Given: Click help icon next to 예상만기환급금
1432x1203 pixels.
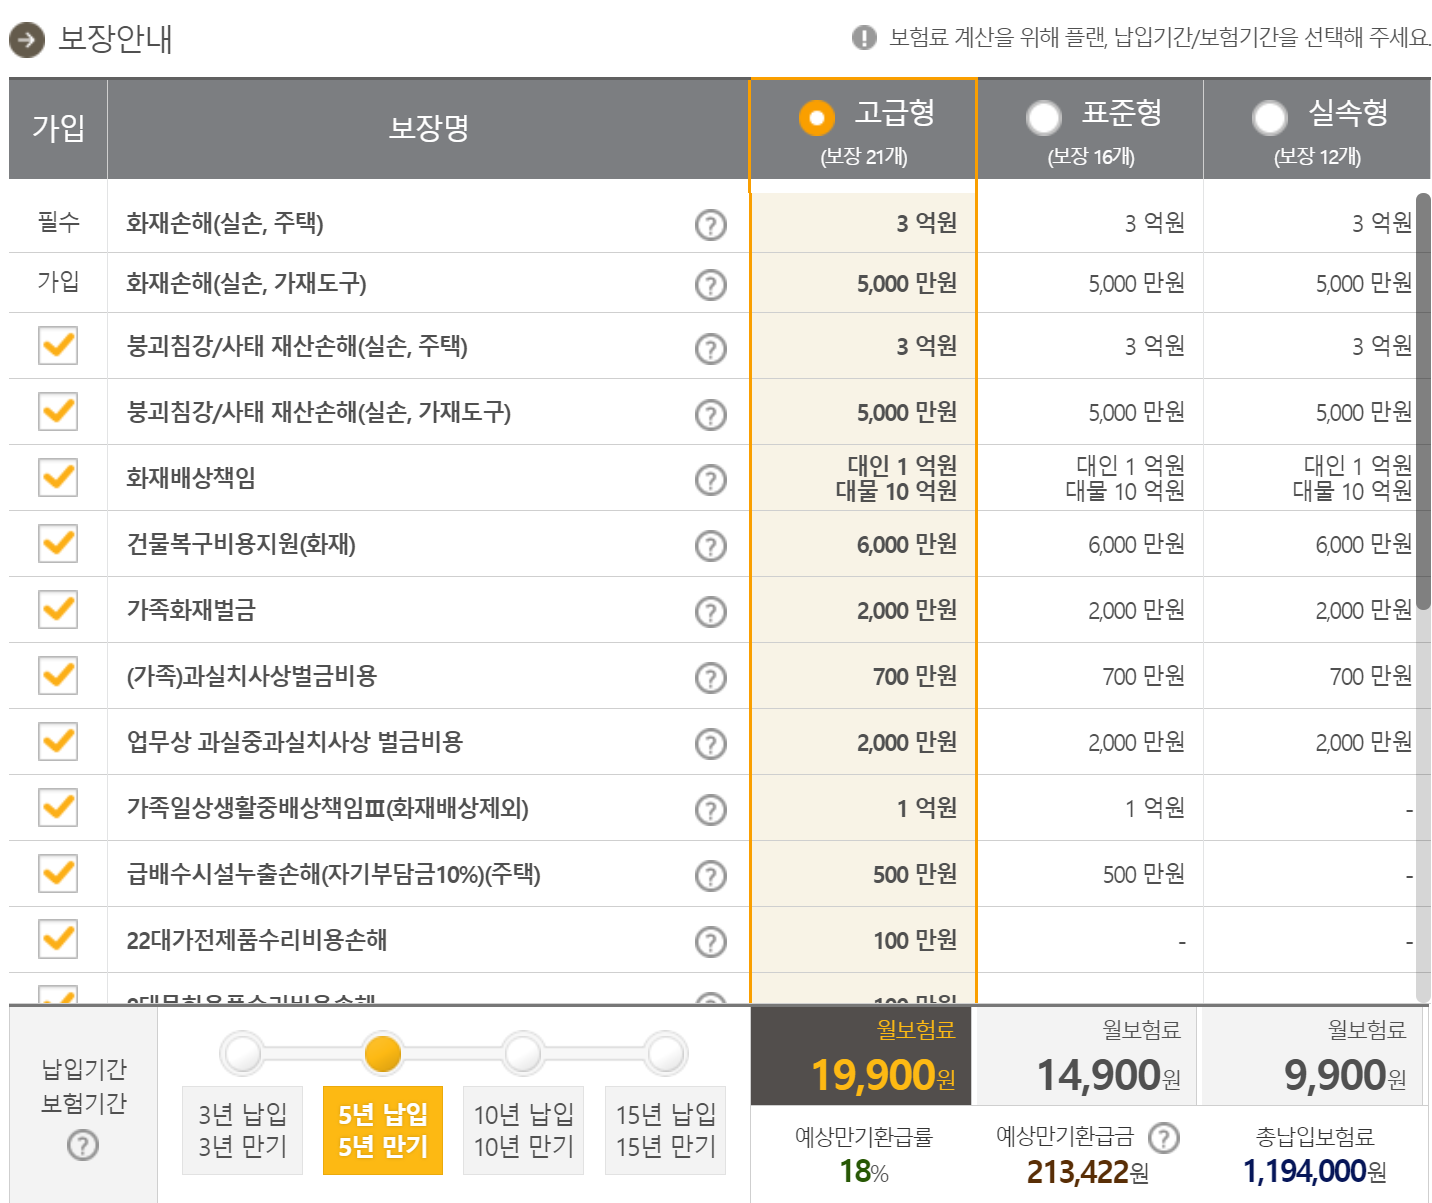Looking at the screenshot, I should [1162, 1137].
